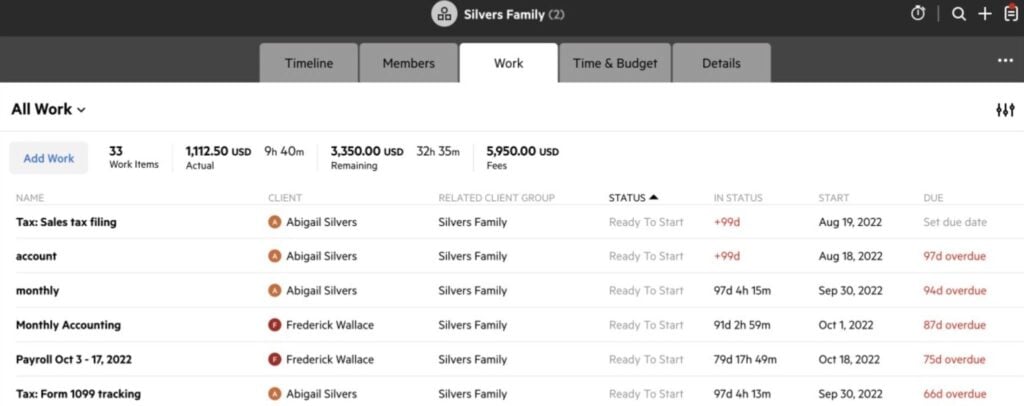
Task: Click Abigail Silvers avatar in monthly row
Action: (274, 290)
